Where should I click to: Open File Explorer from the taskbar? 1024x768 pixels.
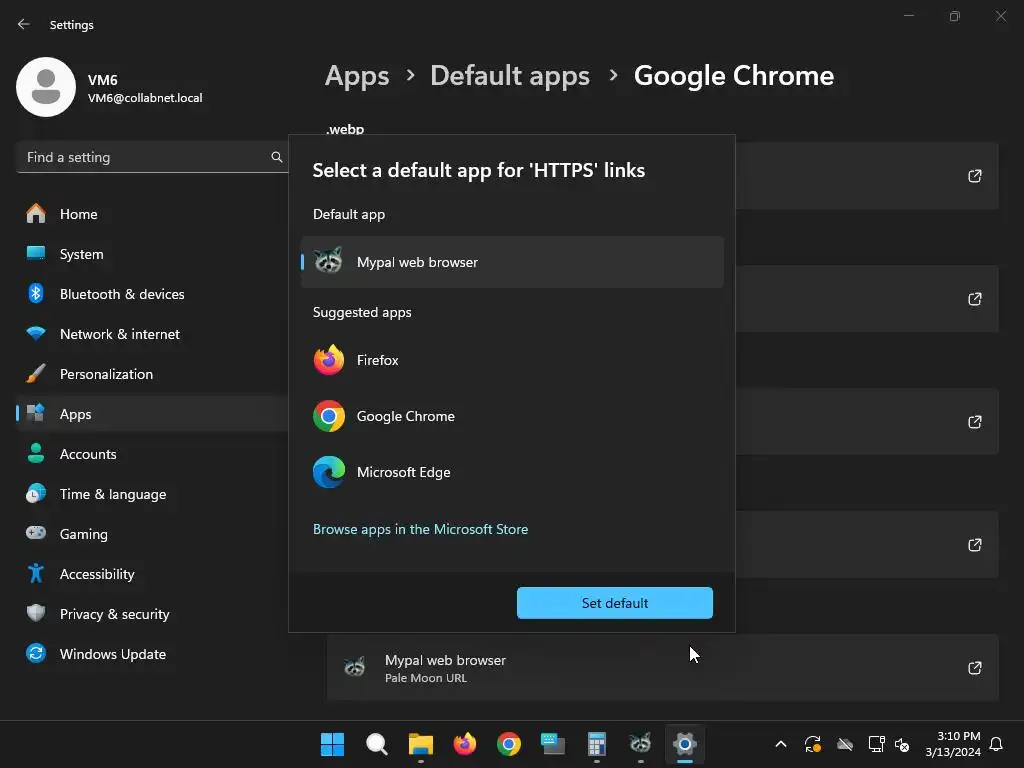coord(421,744)
